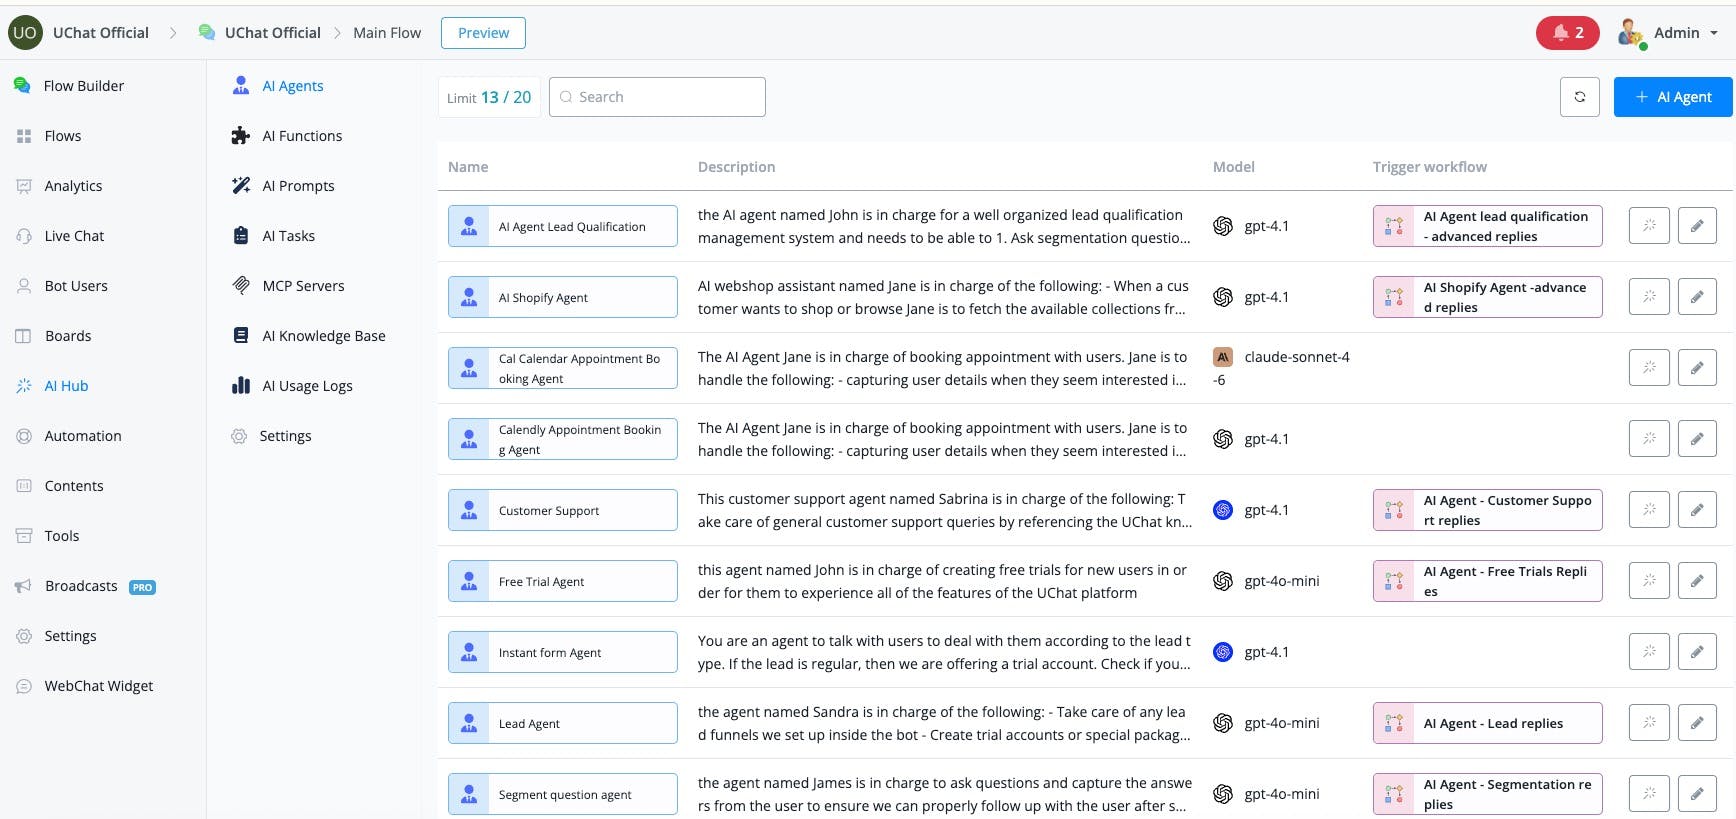
Task: Click sparkle icon for Free Trial Agent row
Action: click(1649, 581)
